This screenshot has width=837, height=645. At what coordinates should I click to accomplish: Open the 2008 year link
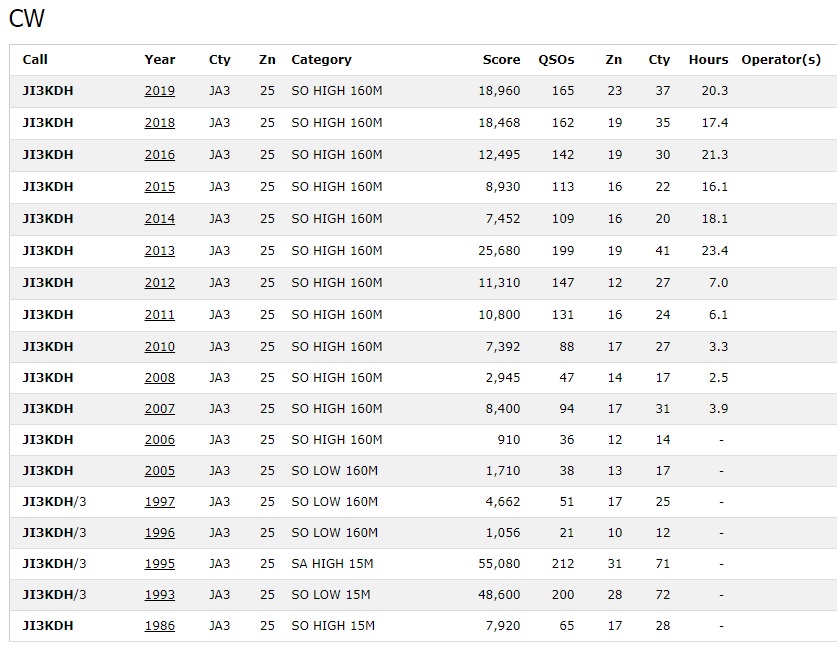point(160,378)
